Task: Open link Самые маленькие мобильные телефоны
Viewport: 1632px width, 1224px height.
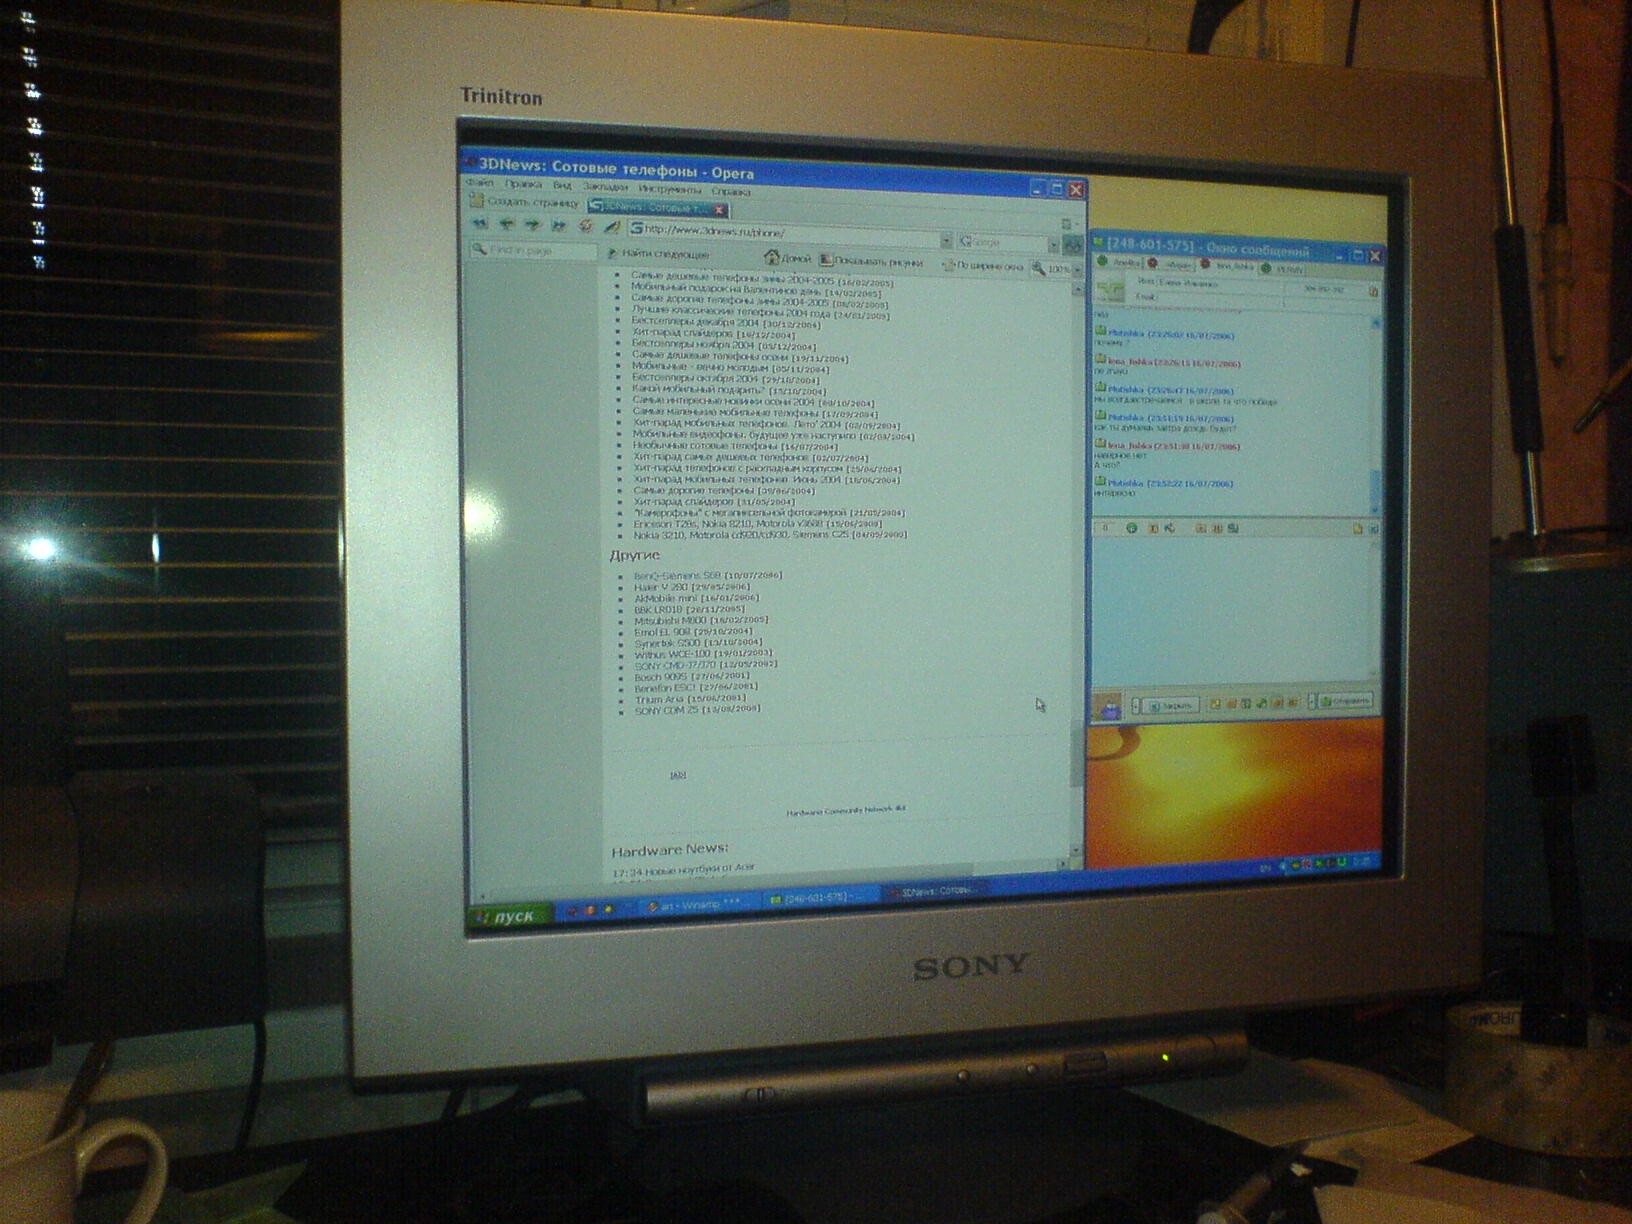Action: coord(726,413)
